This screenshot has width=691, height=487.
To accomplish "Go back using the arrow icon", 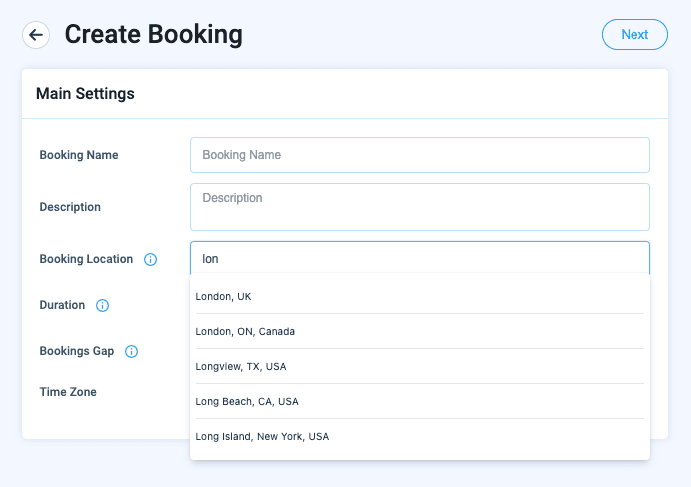I will tap(36, 35).
